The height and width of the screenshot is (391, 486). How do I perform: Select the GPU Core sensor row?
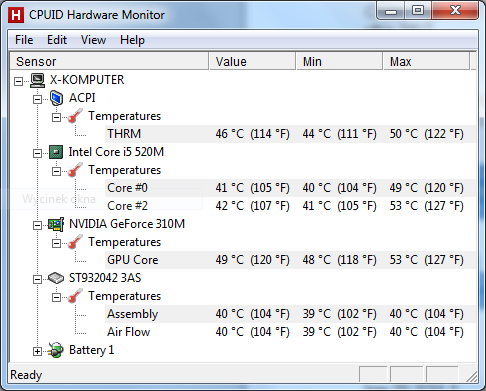coord(290,260)
